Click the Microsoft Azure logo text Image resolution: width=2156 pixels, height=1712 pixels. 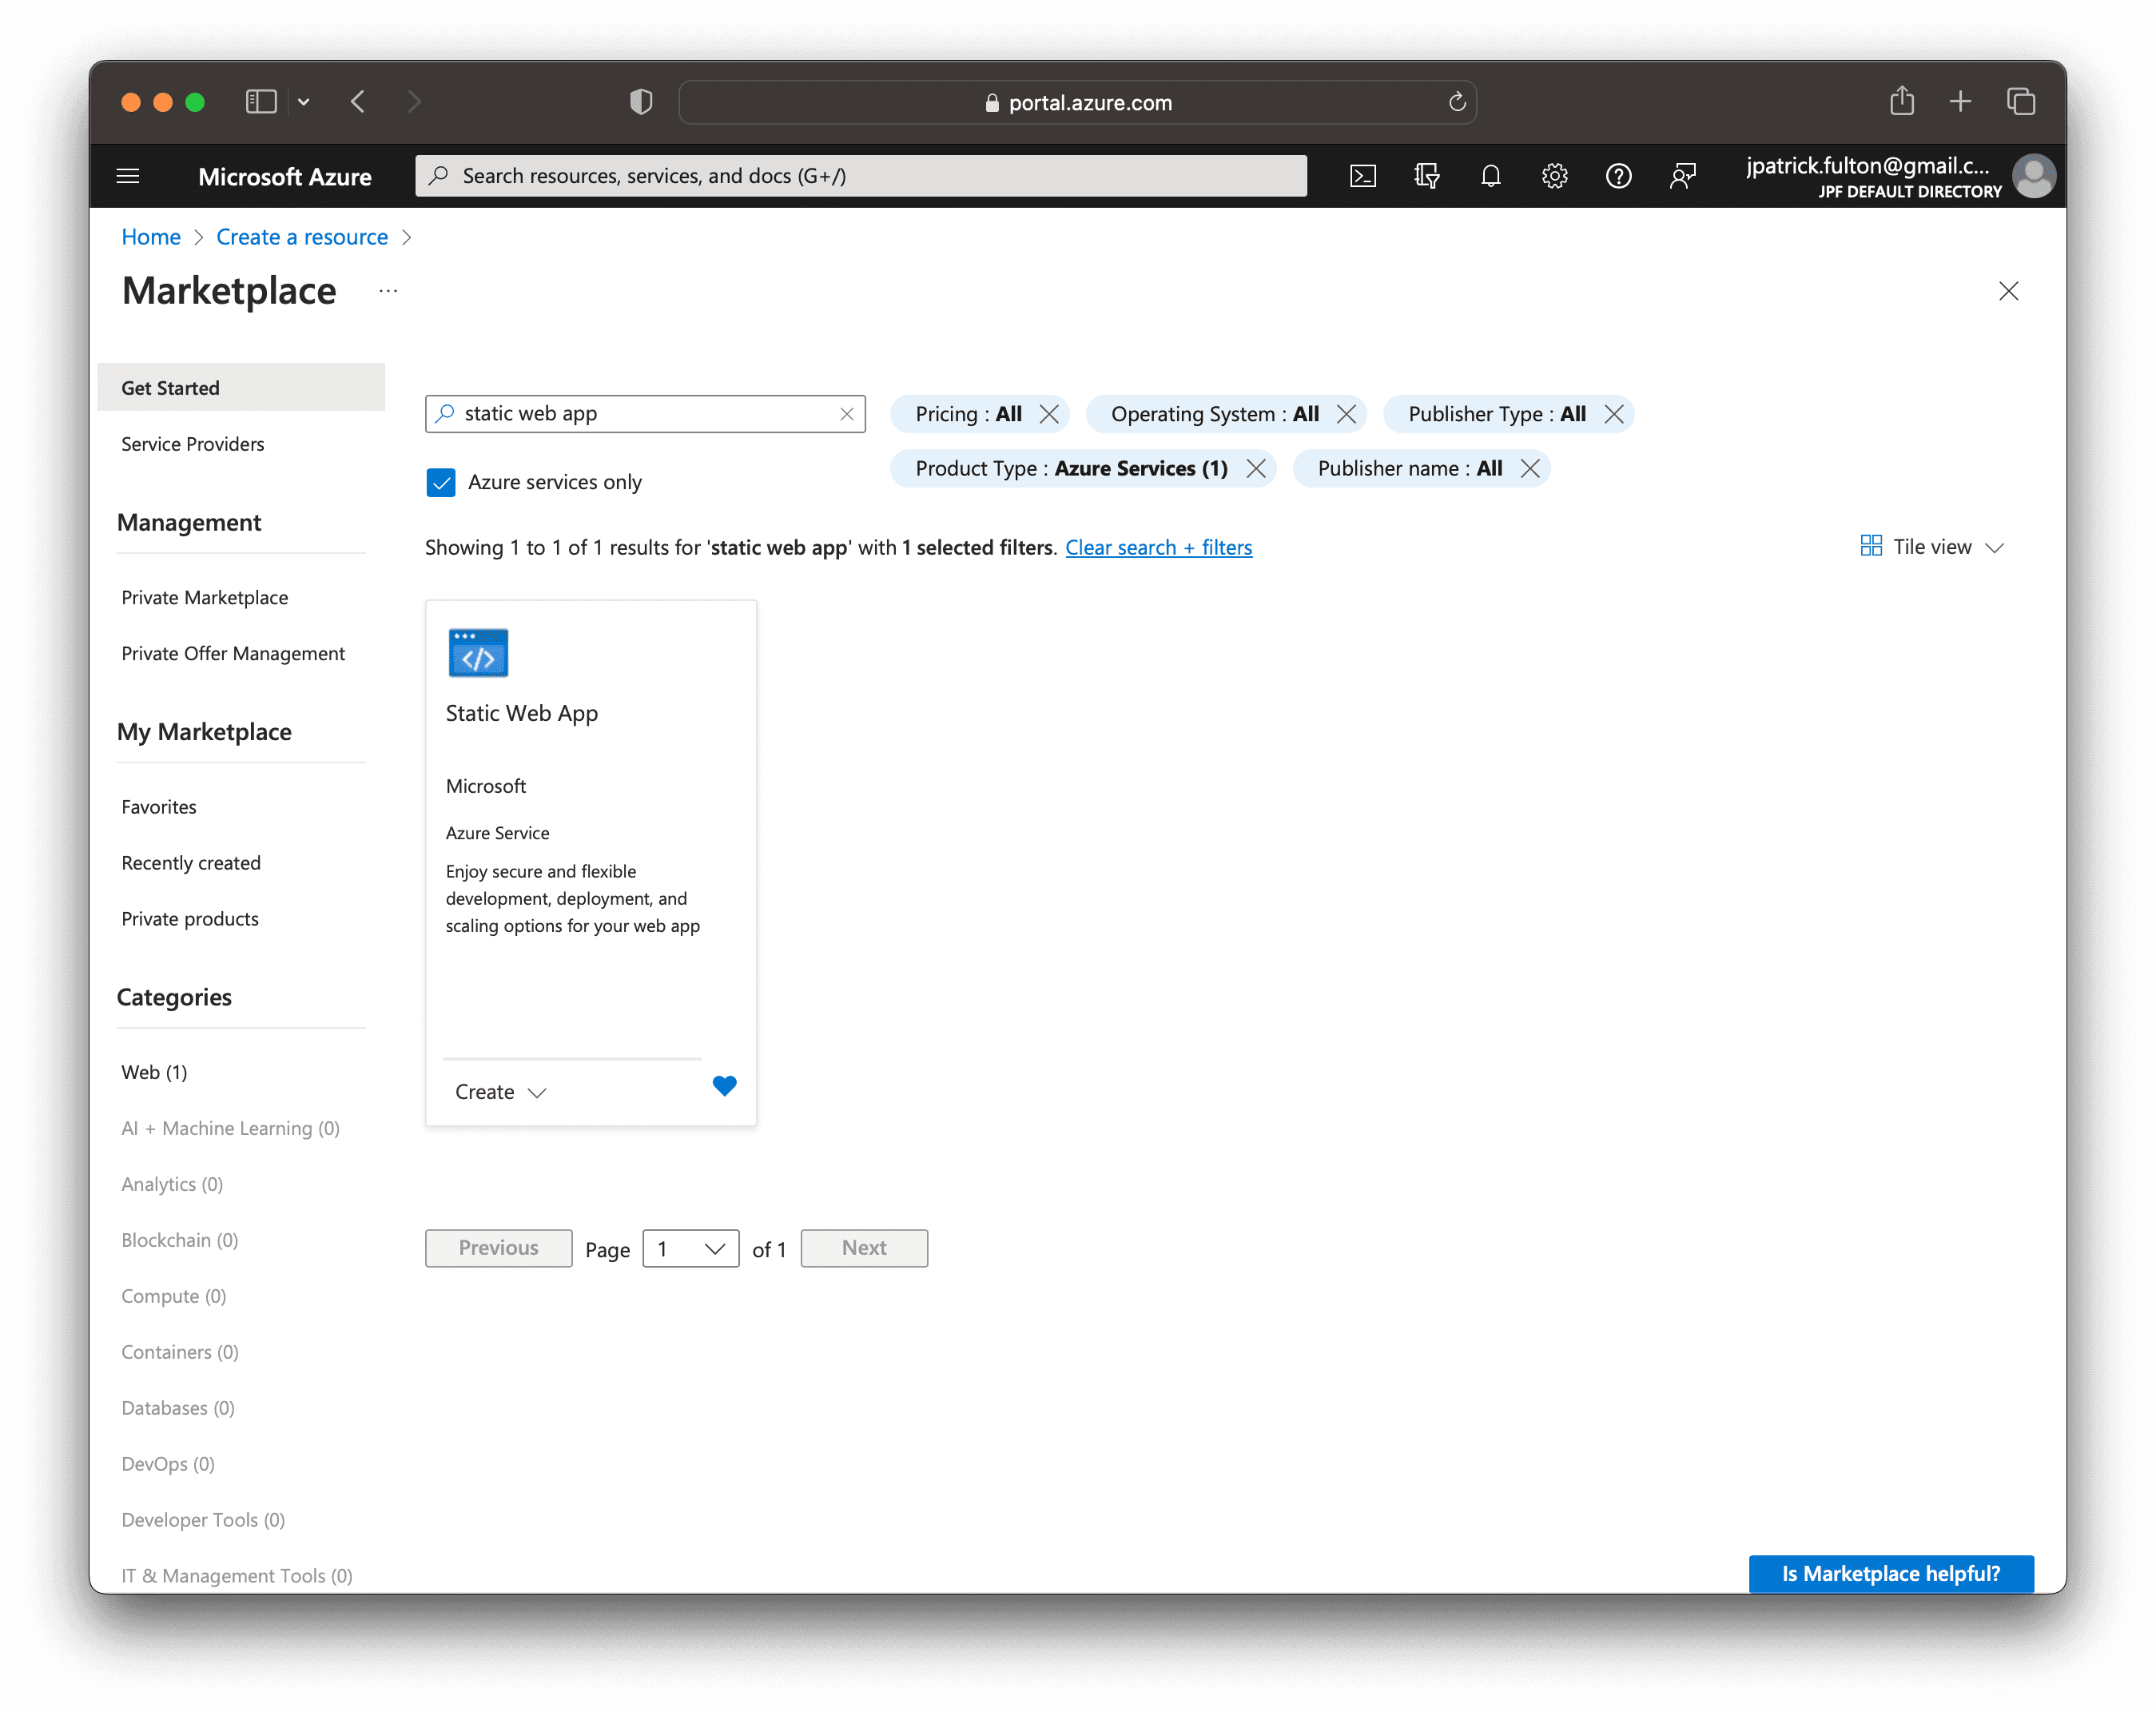click(284, 176)
